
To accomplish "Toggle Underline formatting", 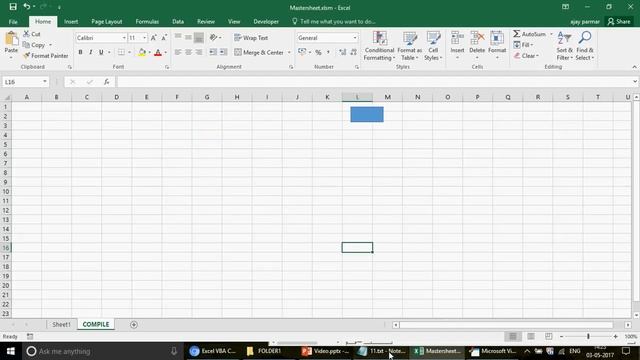I will pyautogui.click(x=101, y=52).
